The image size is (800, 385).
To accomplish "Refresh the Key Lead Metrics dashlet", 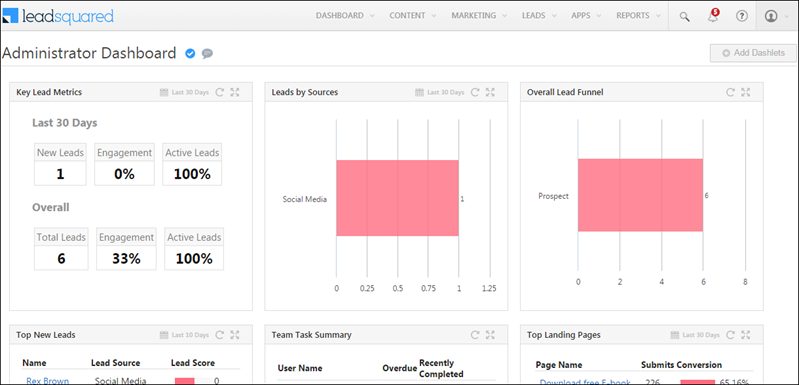I will click(219, 92).
